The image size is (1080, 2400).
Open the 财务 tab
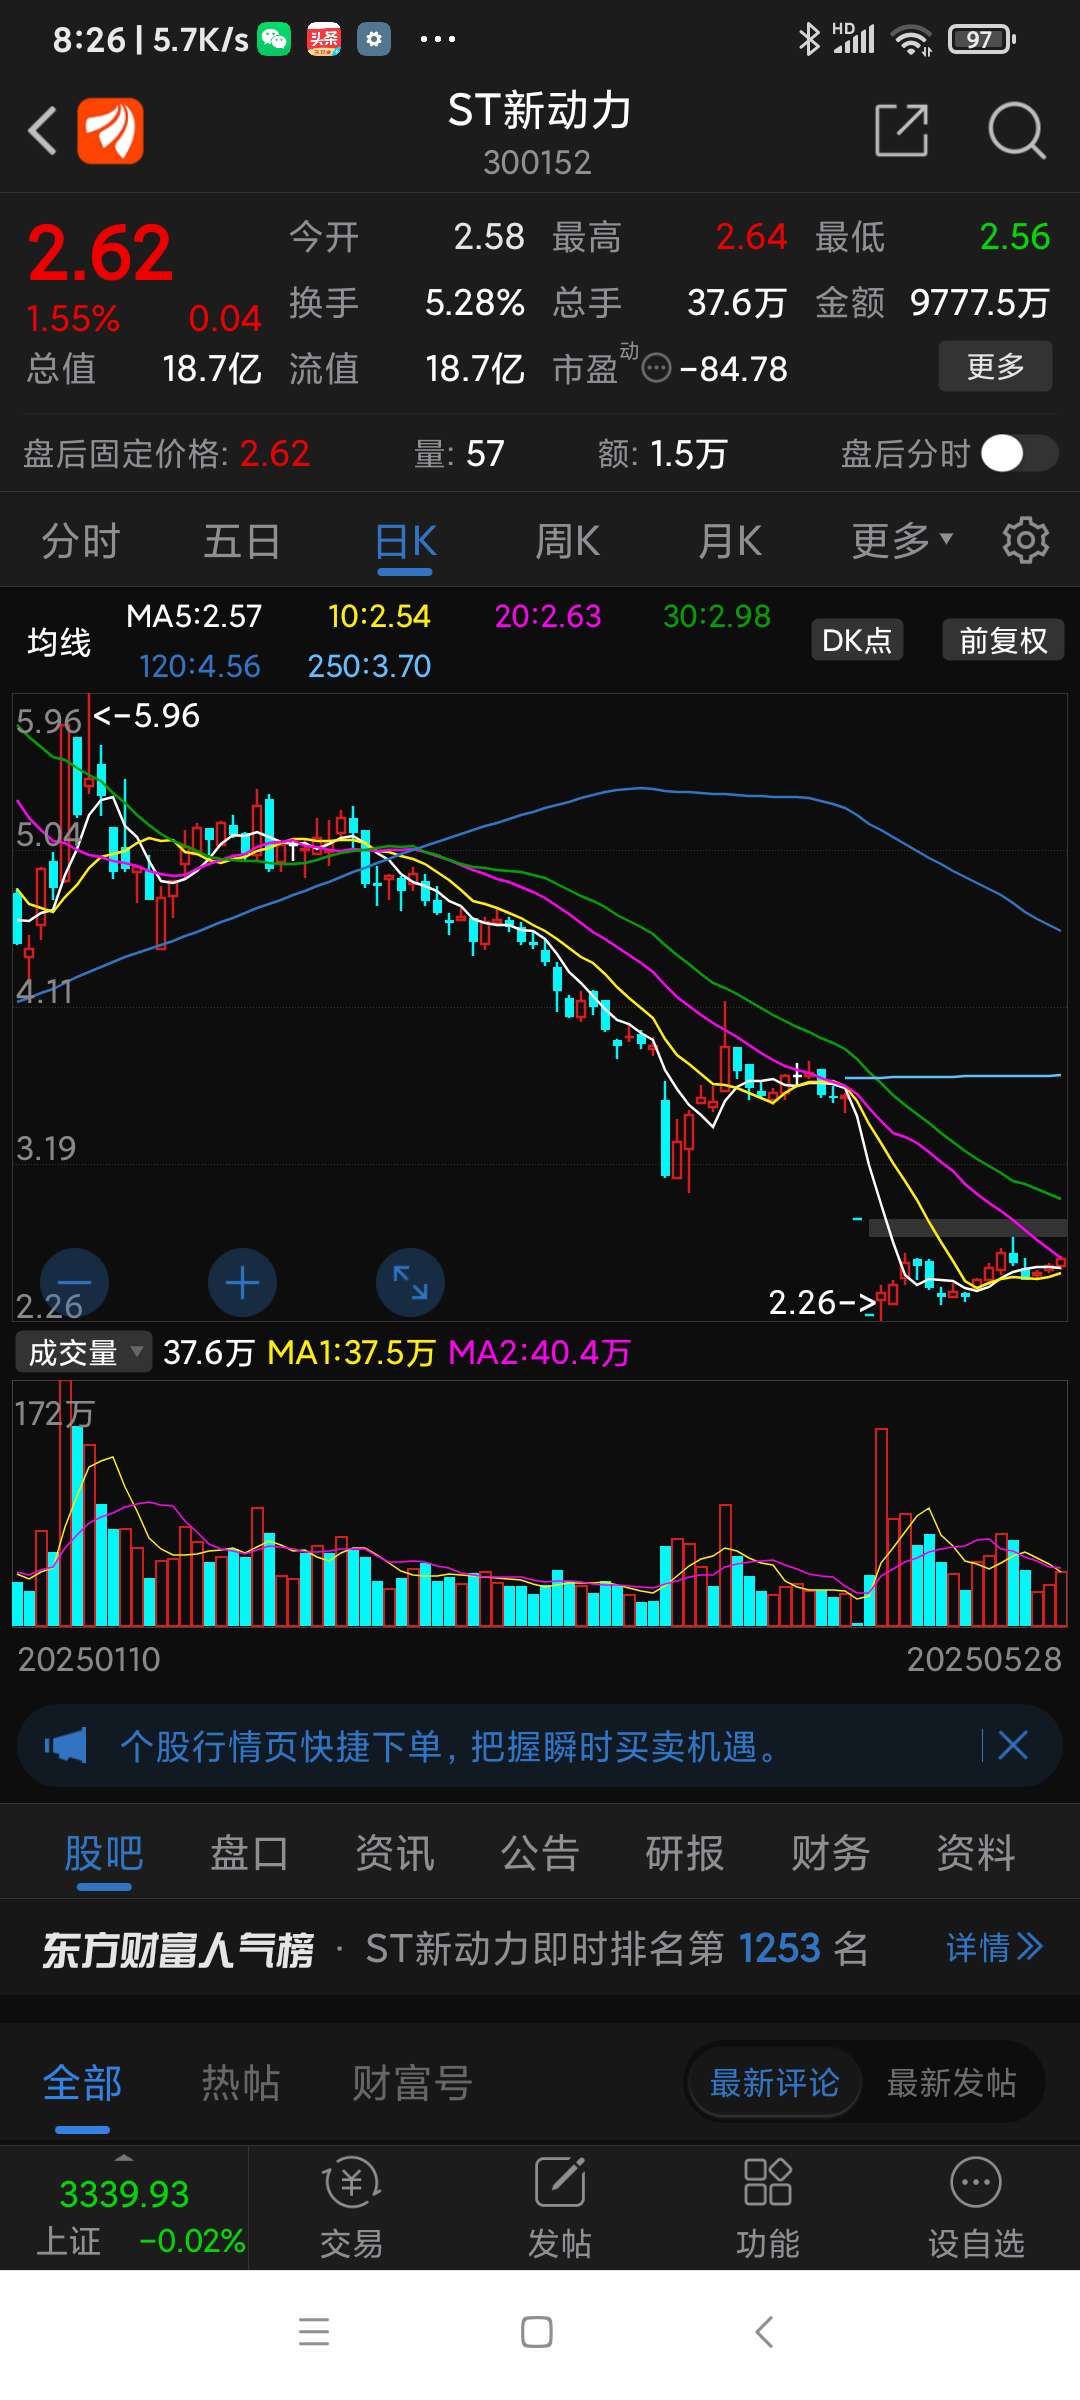tap(830, 1853)
